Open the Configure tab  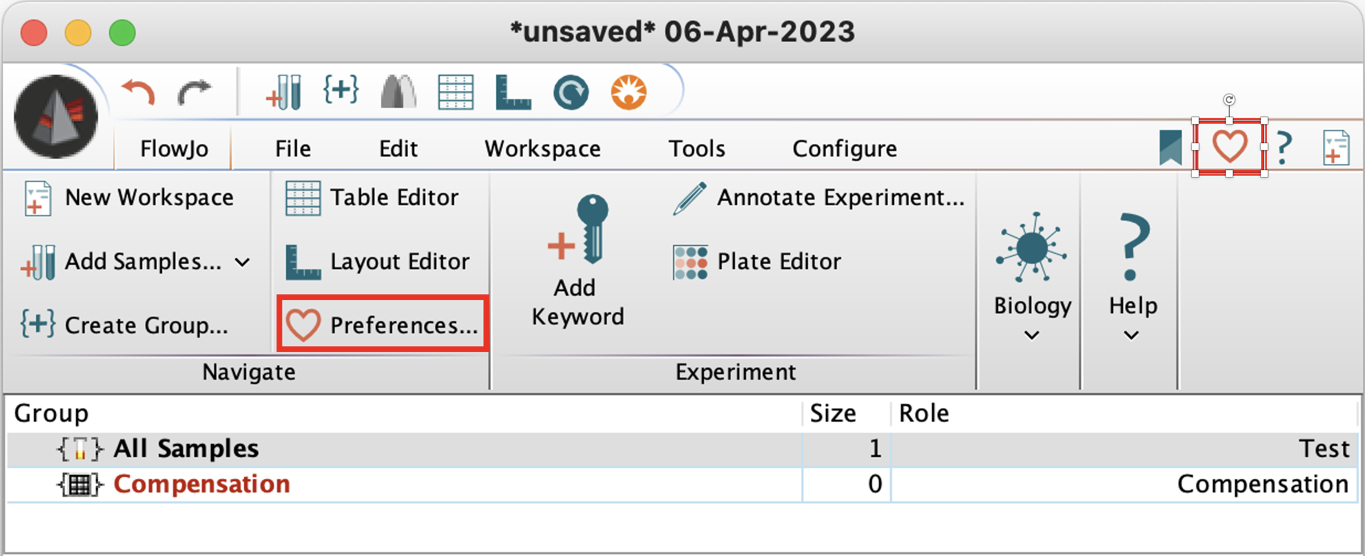(x=845, y=149)
